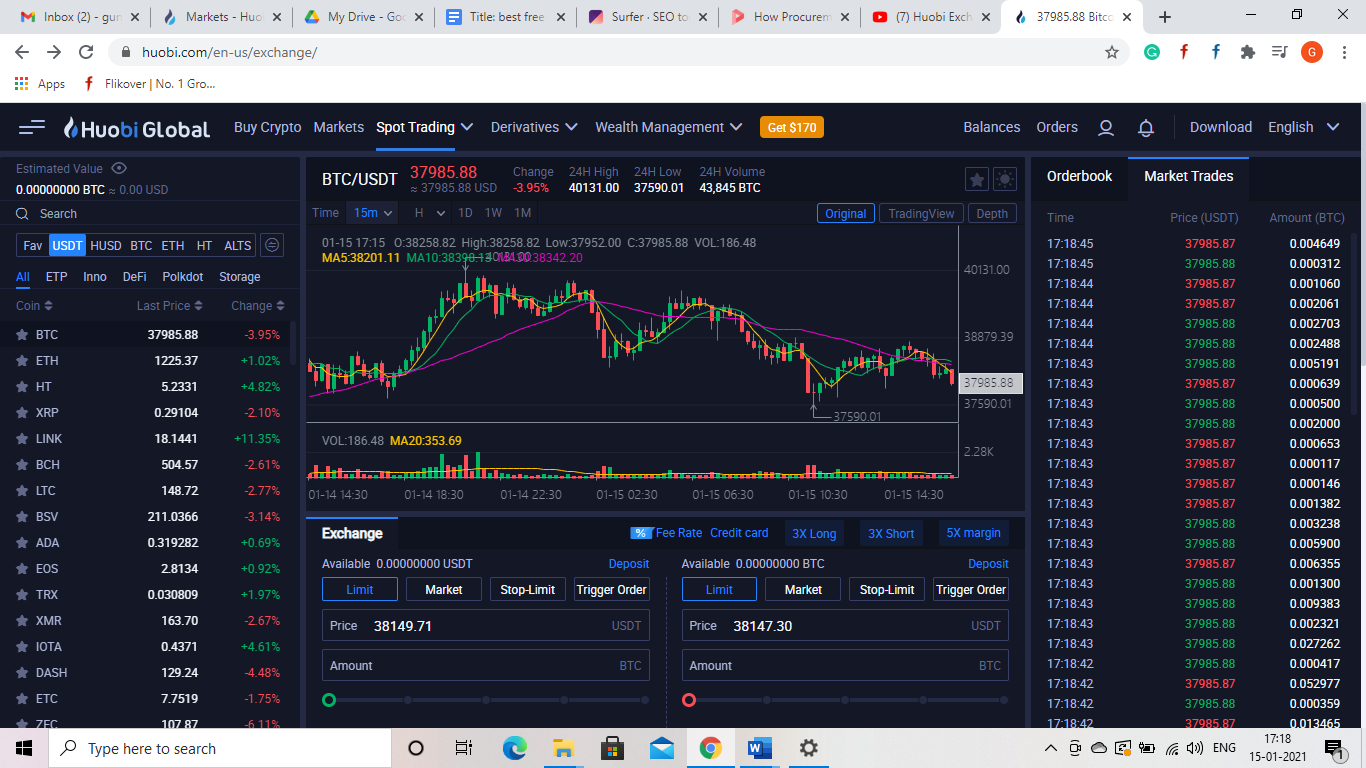The width and height of the screenshot is (1366, 768).
Task: Show the Depth chart view
Action: (x=992, y=213)
